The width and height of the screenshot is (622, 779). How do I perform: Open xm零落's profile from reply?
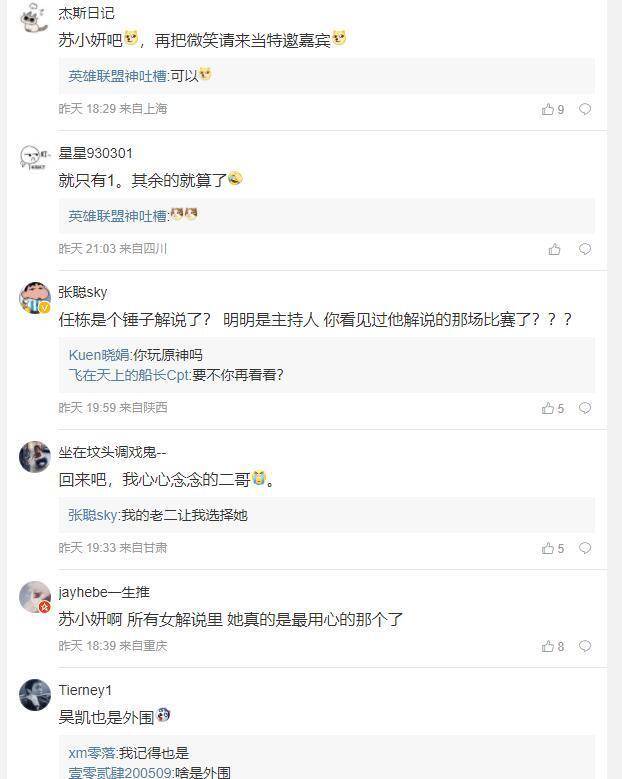click(92, 753)
